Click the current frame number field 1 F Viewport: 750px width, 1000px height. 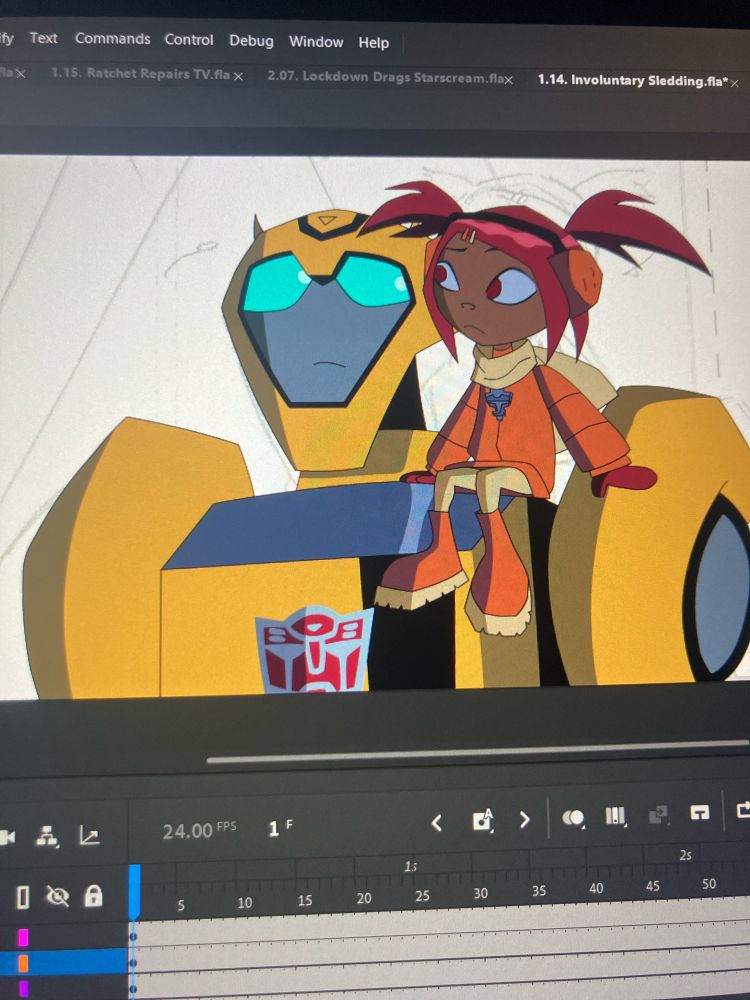[280, 828]
